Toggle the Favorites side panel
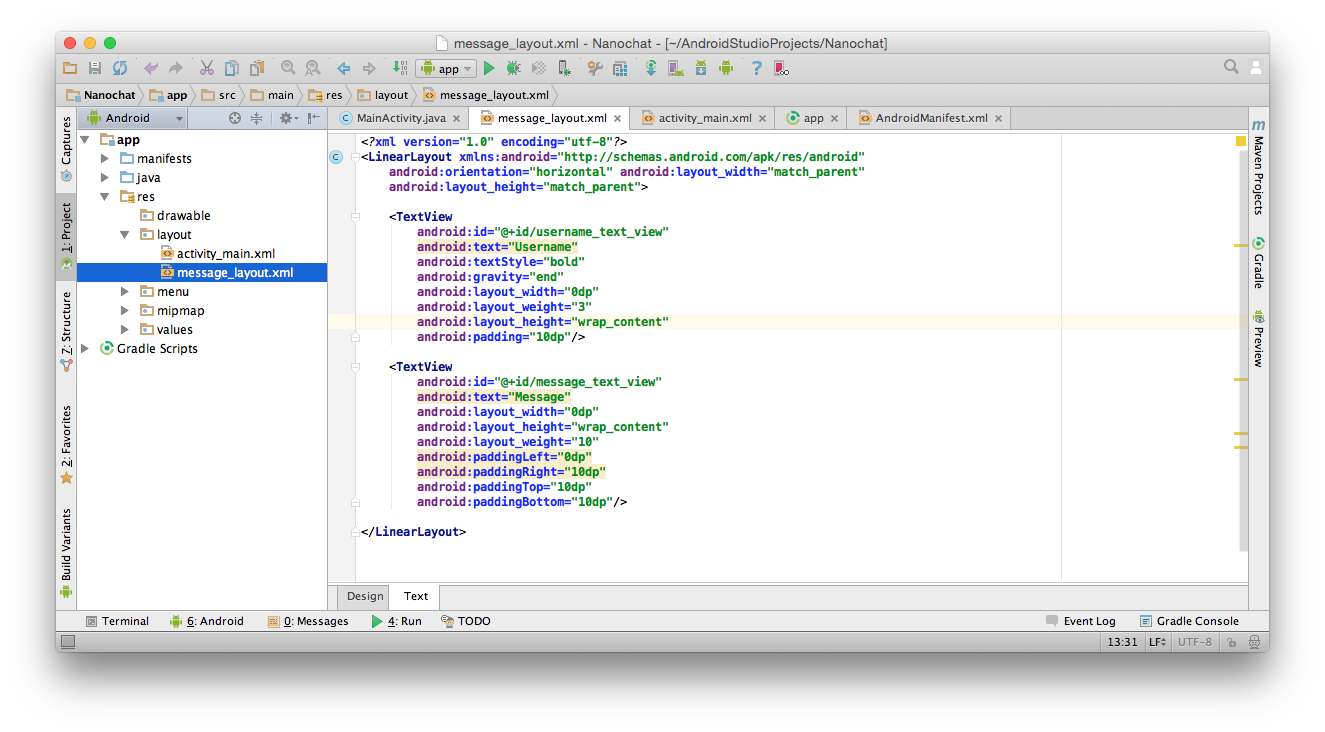The height and width of the screenshot is (732, 1325). [x=66, y=444]
